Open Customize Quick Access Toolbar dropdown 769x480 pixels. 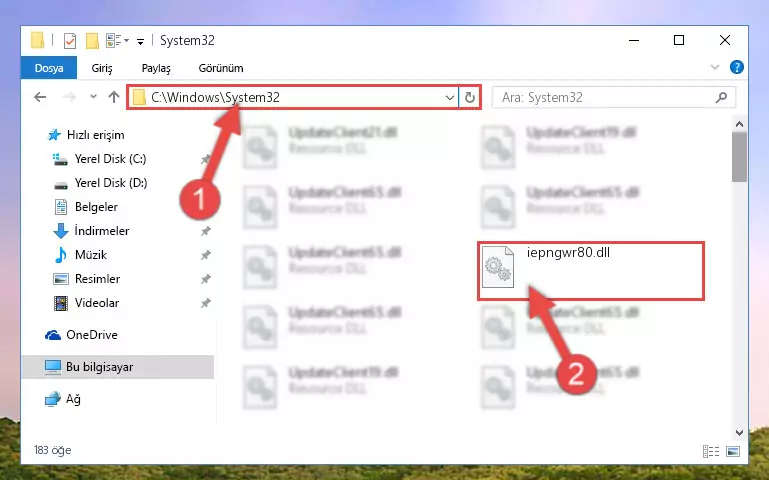140,42
